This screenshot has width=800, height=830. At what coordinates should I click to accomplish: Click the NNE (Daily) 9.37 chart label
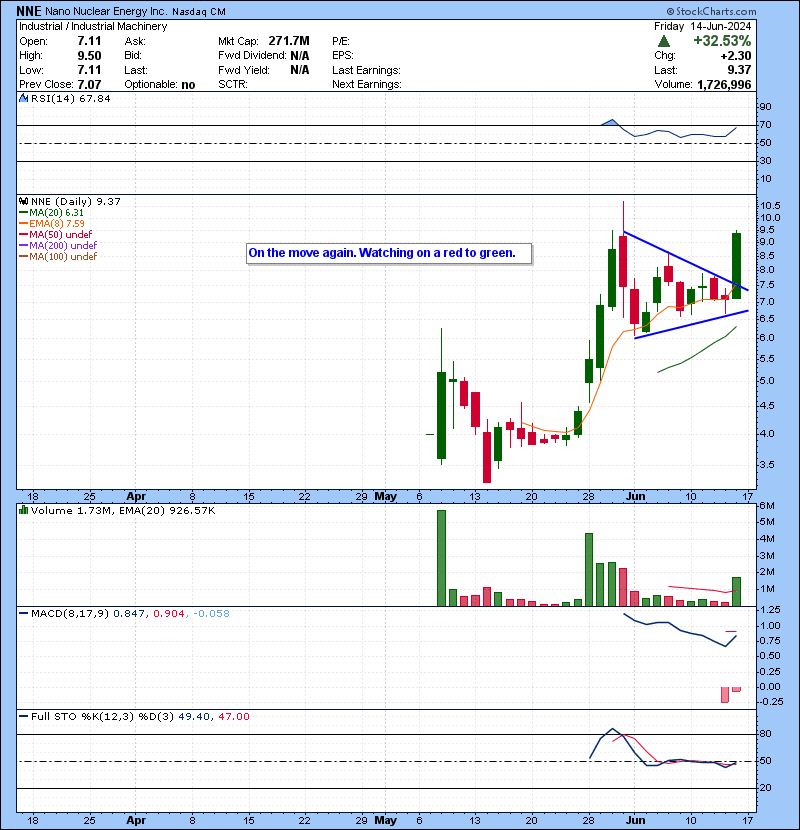[76, 202]
